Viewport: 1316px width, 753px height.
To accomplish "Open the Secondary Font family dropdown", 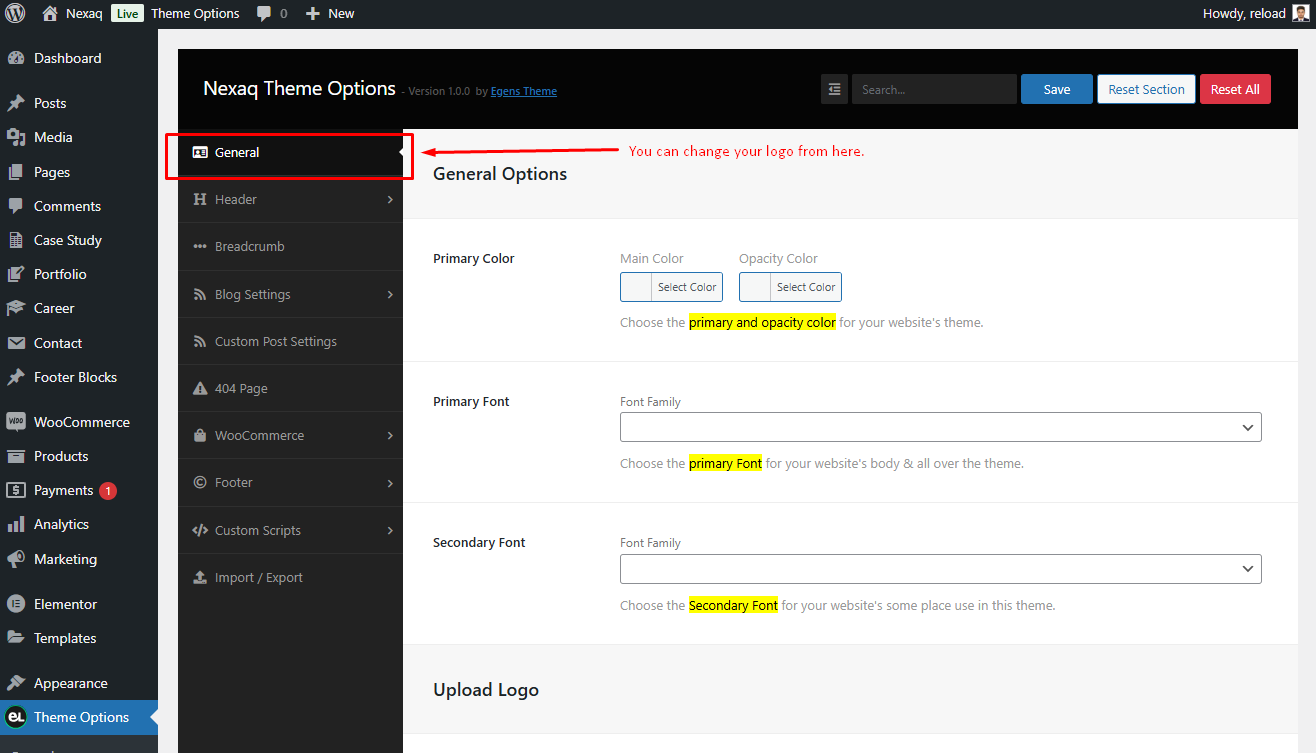I will (940, 569).
